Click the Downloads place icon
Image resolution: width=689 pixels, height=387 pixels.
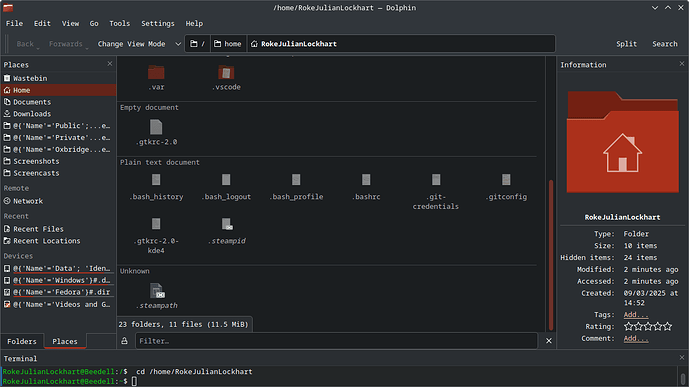[7, 114]
